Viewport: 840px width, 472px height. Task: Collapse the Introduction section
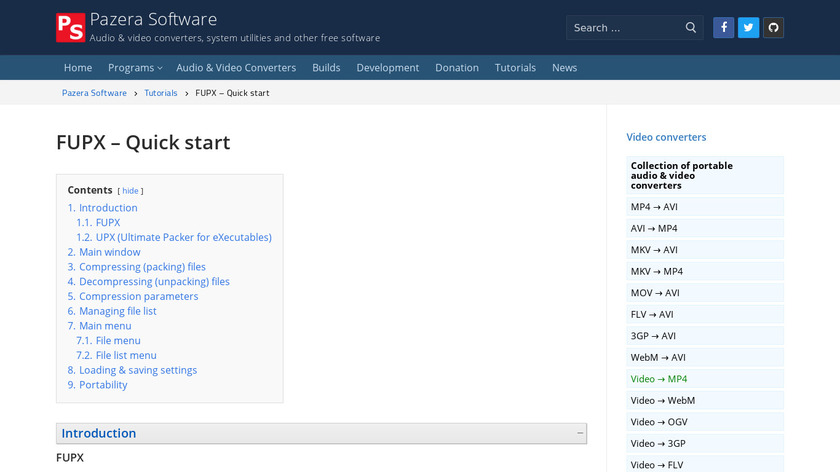tap(580, 433)
